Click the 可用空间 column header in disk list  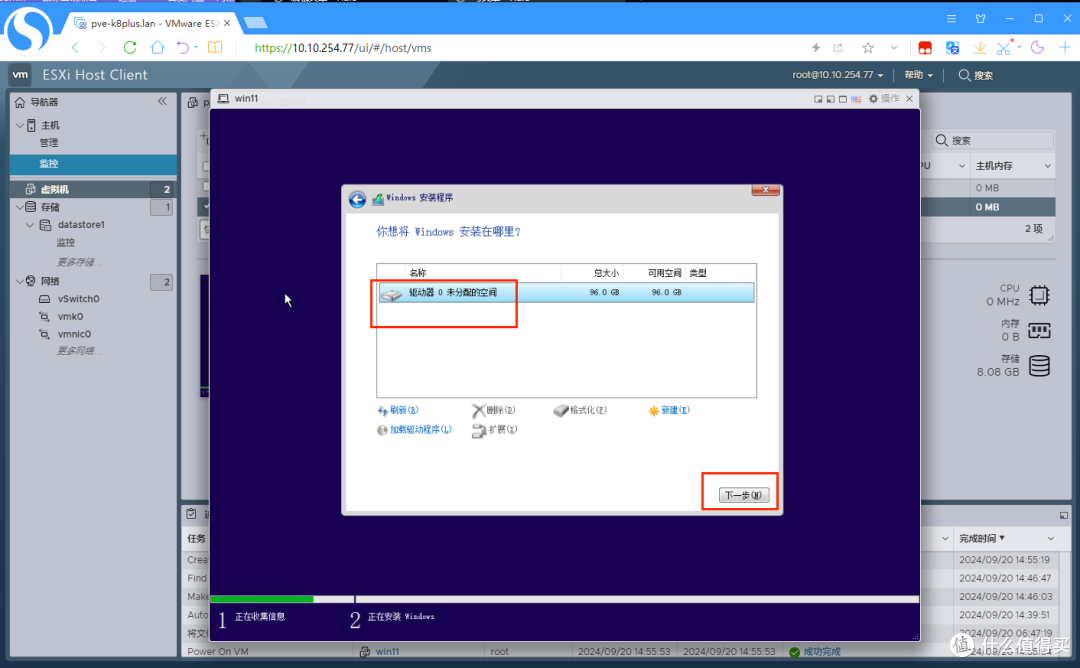pos(664,273)
